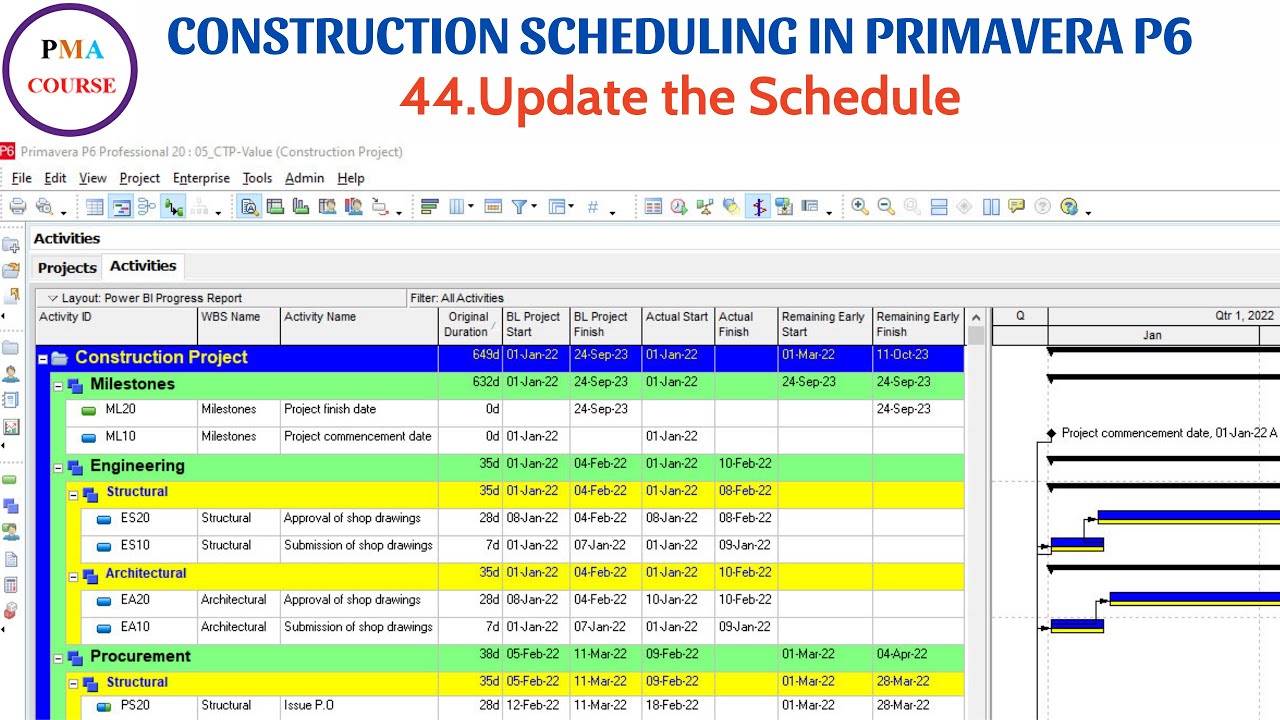This screenshot has width=1280, height=720.
Task: Open the File menu
Action: click(x=22, y=178)
